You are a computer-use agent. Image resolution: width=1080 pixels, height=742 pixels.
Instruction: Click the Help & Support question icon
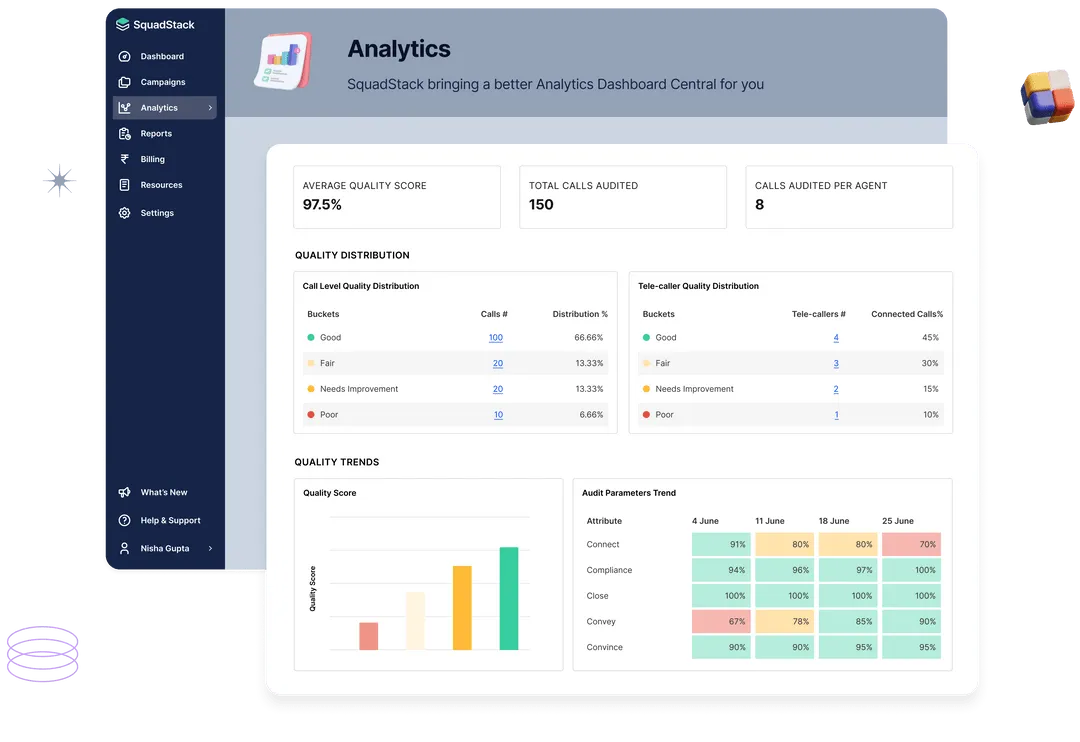pyautogui.click(x=125, y=520)
